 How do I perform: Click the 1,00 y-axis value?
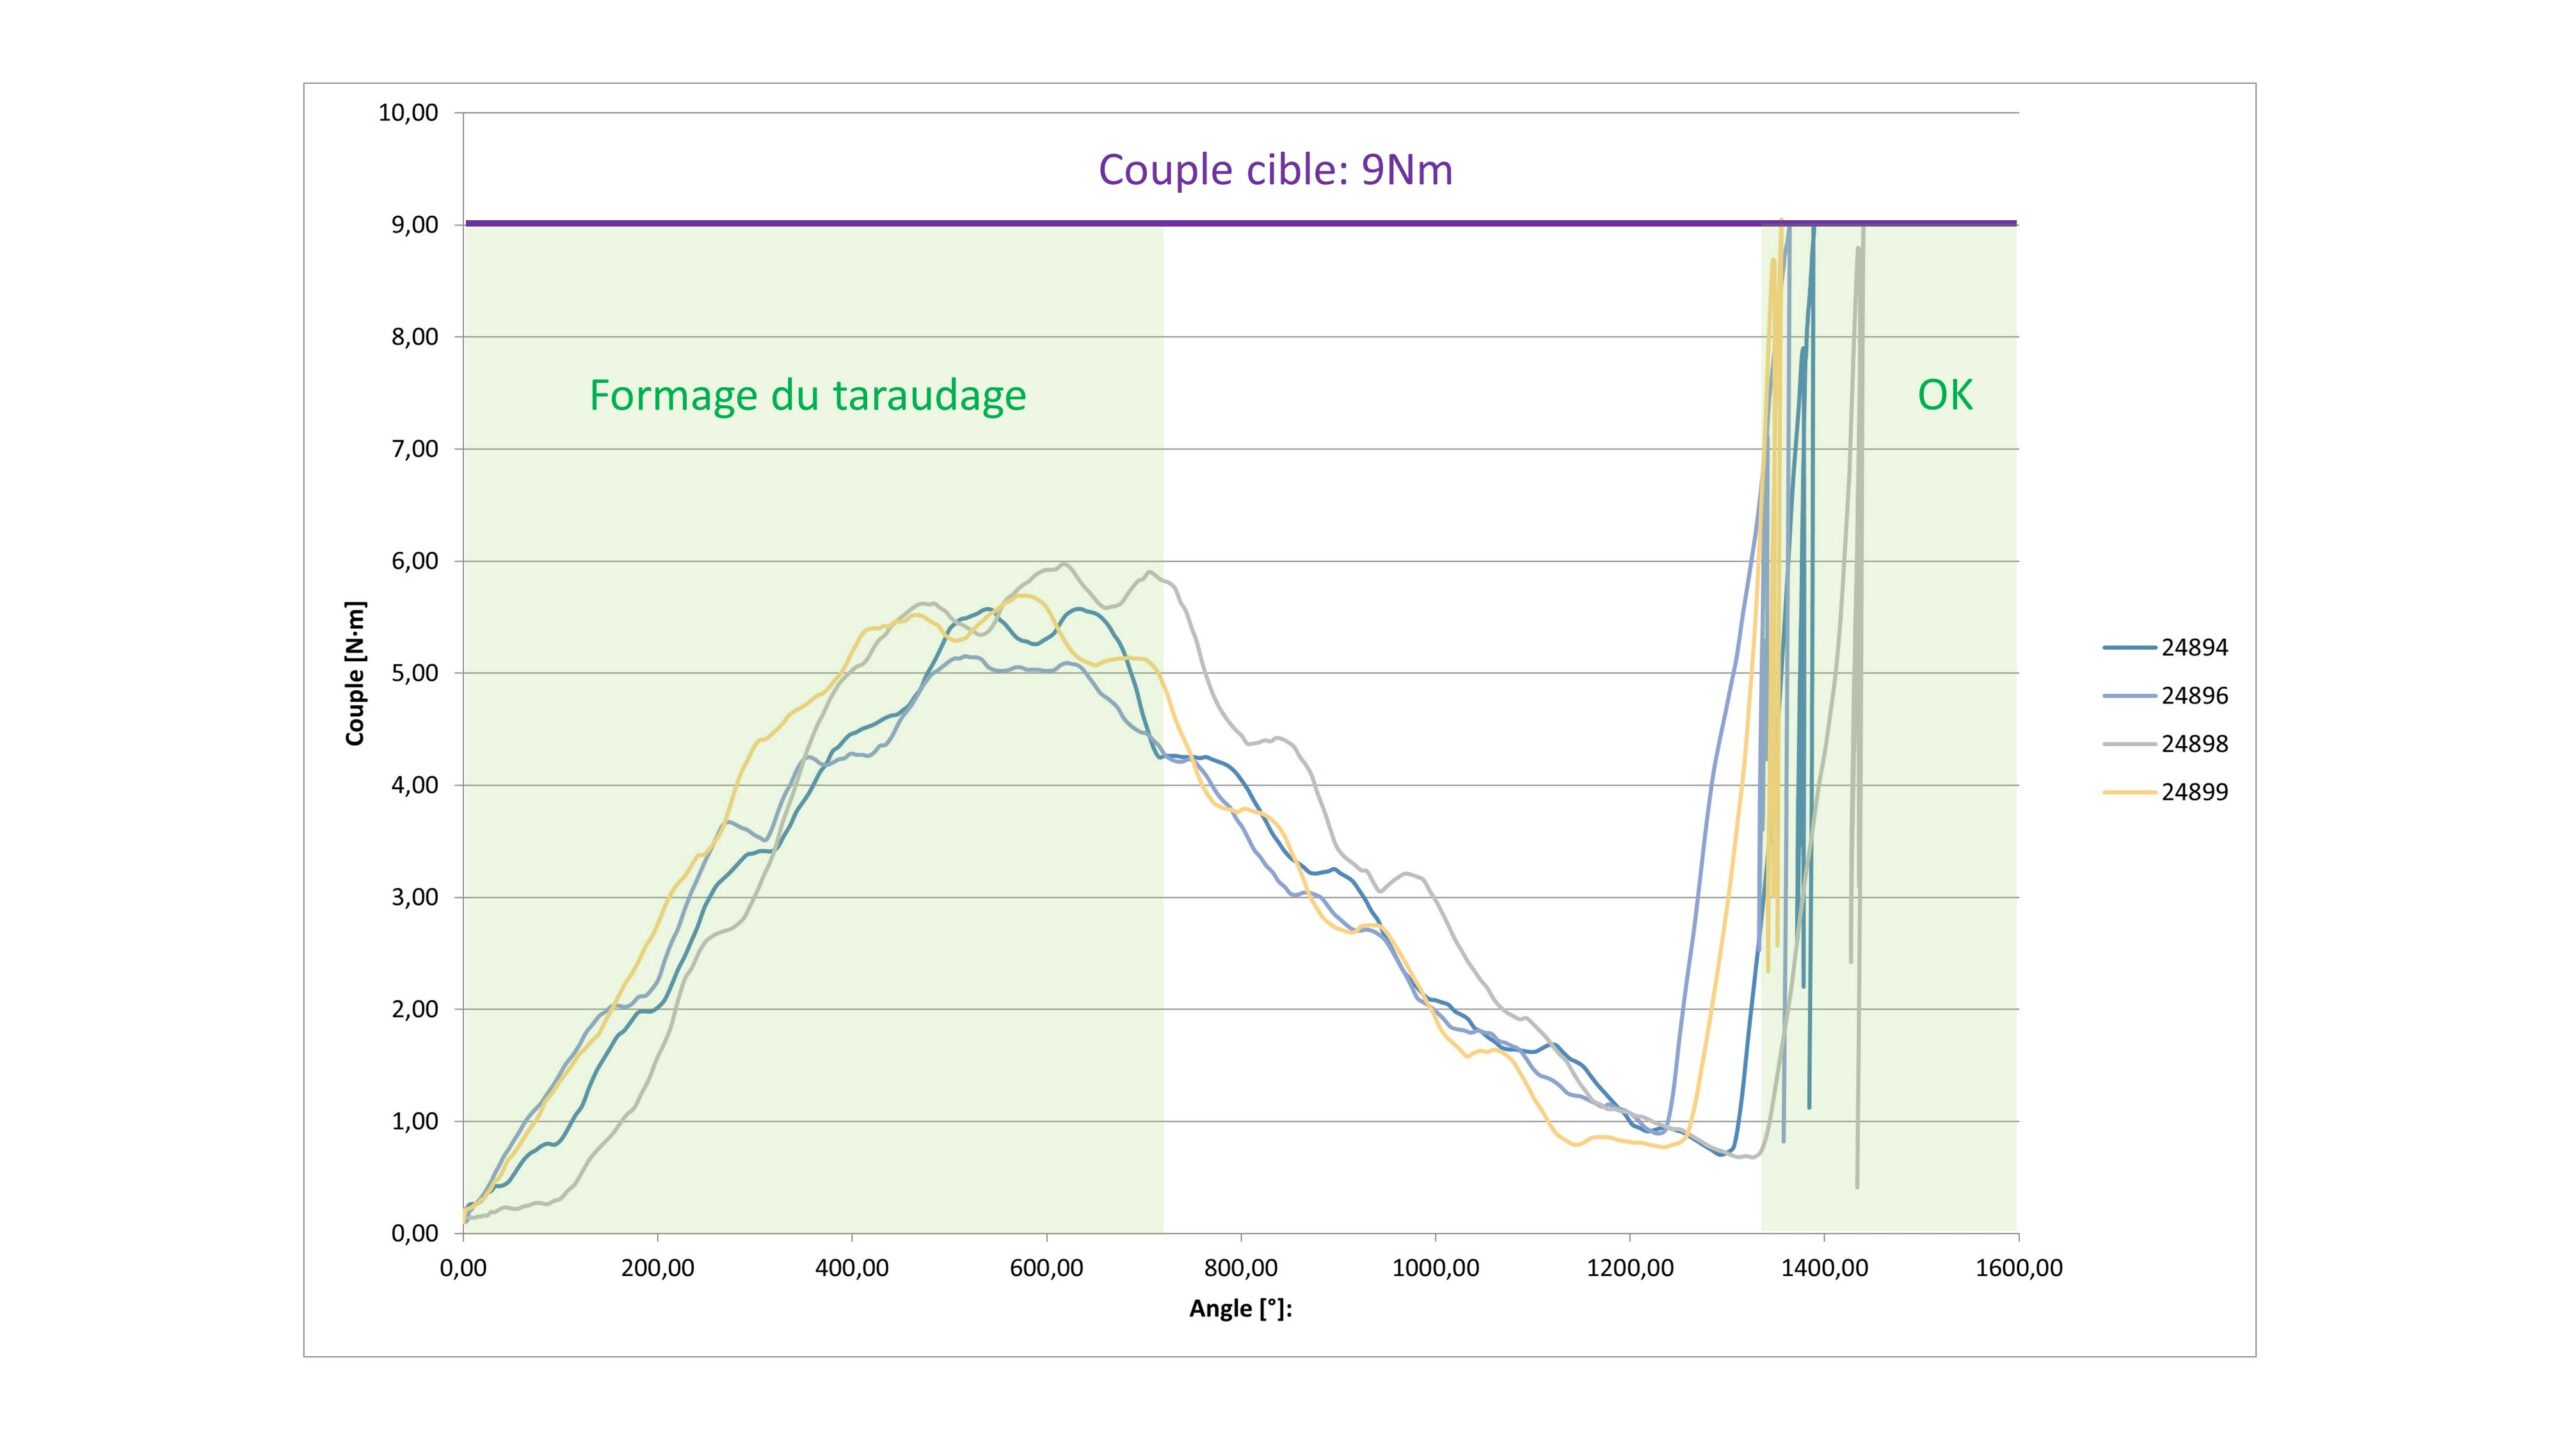pos(414,1121)
